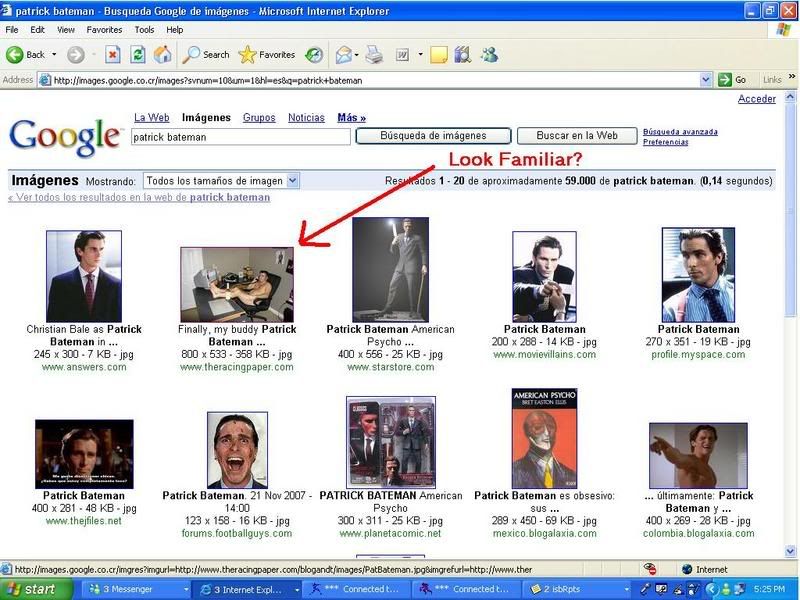
Task: Click the Windows flag logo throbber
Action: point(783,30)
